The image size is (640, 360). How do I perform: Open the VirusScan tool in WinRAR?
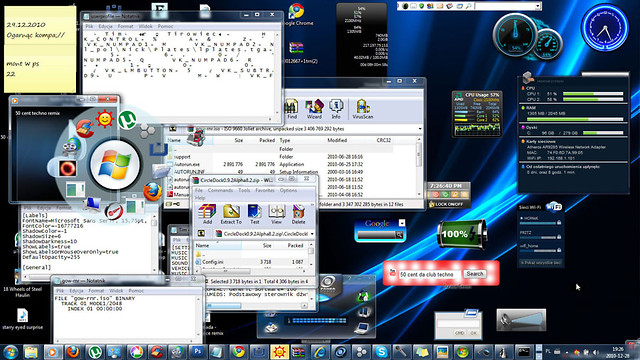pos(362,109)
